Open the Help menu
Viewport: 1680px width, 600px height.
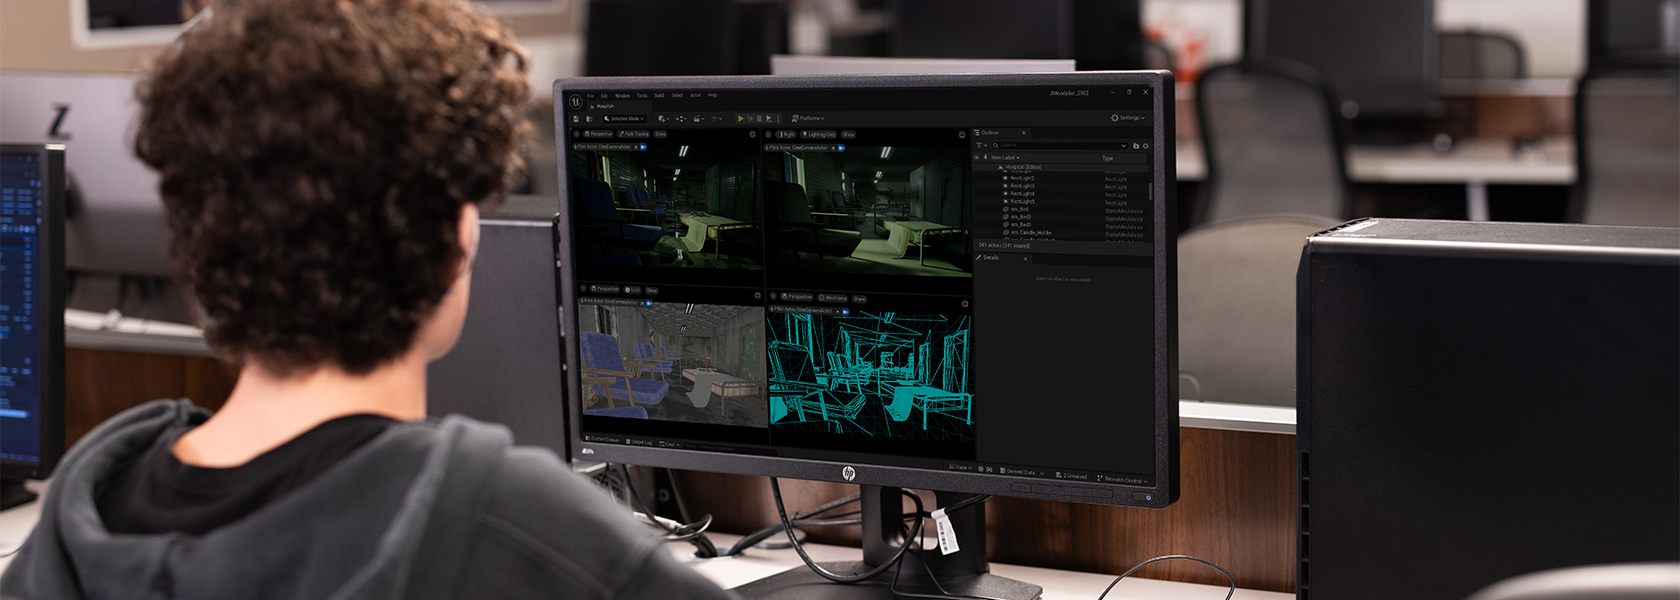pos(712,95)
